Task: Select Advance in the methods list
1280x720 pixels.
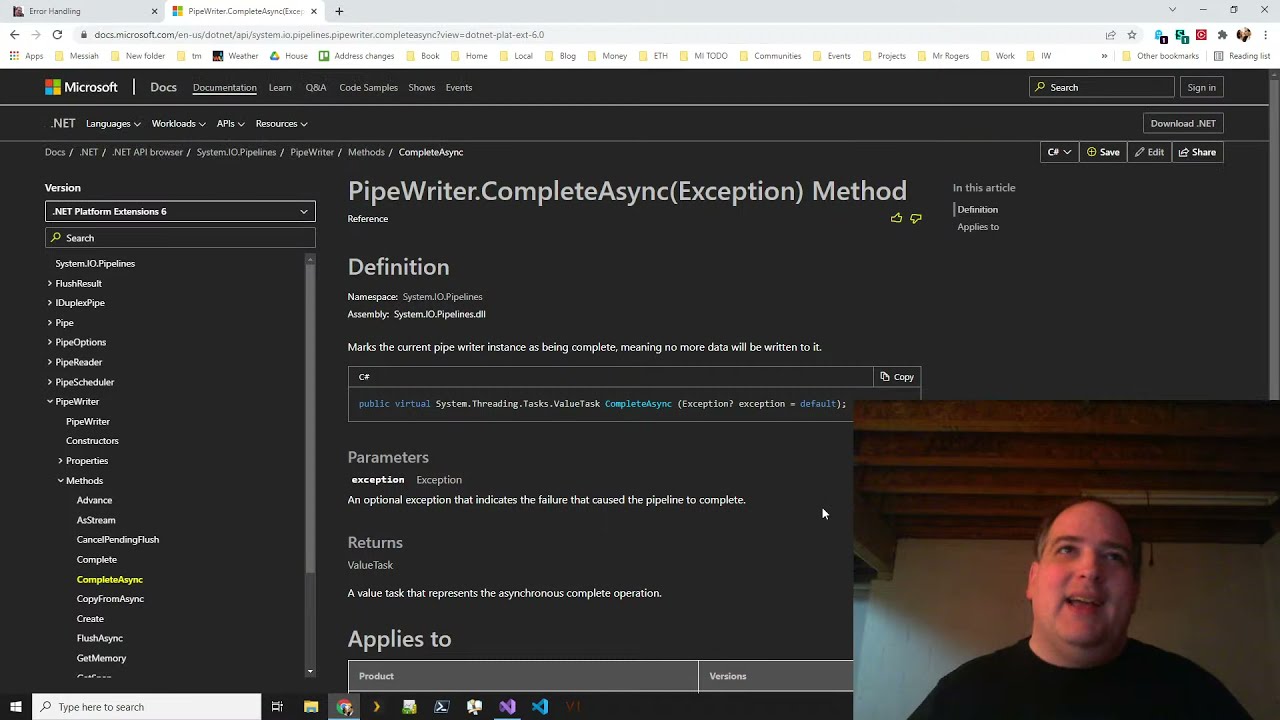Action: (94, 500)
